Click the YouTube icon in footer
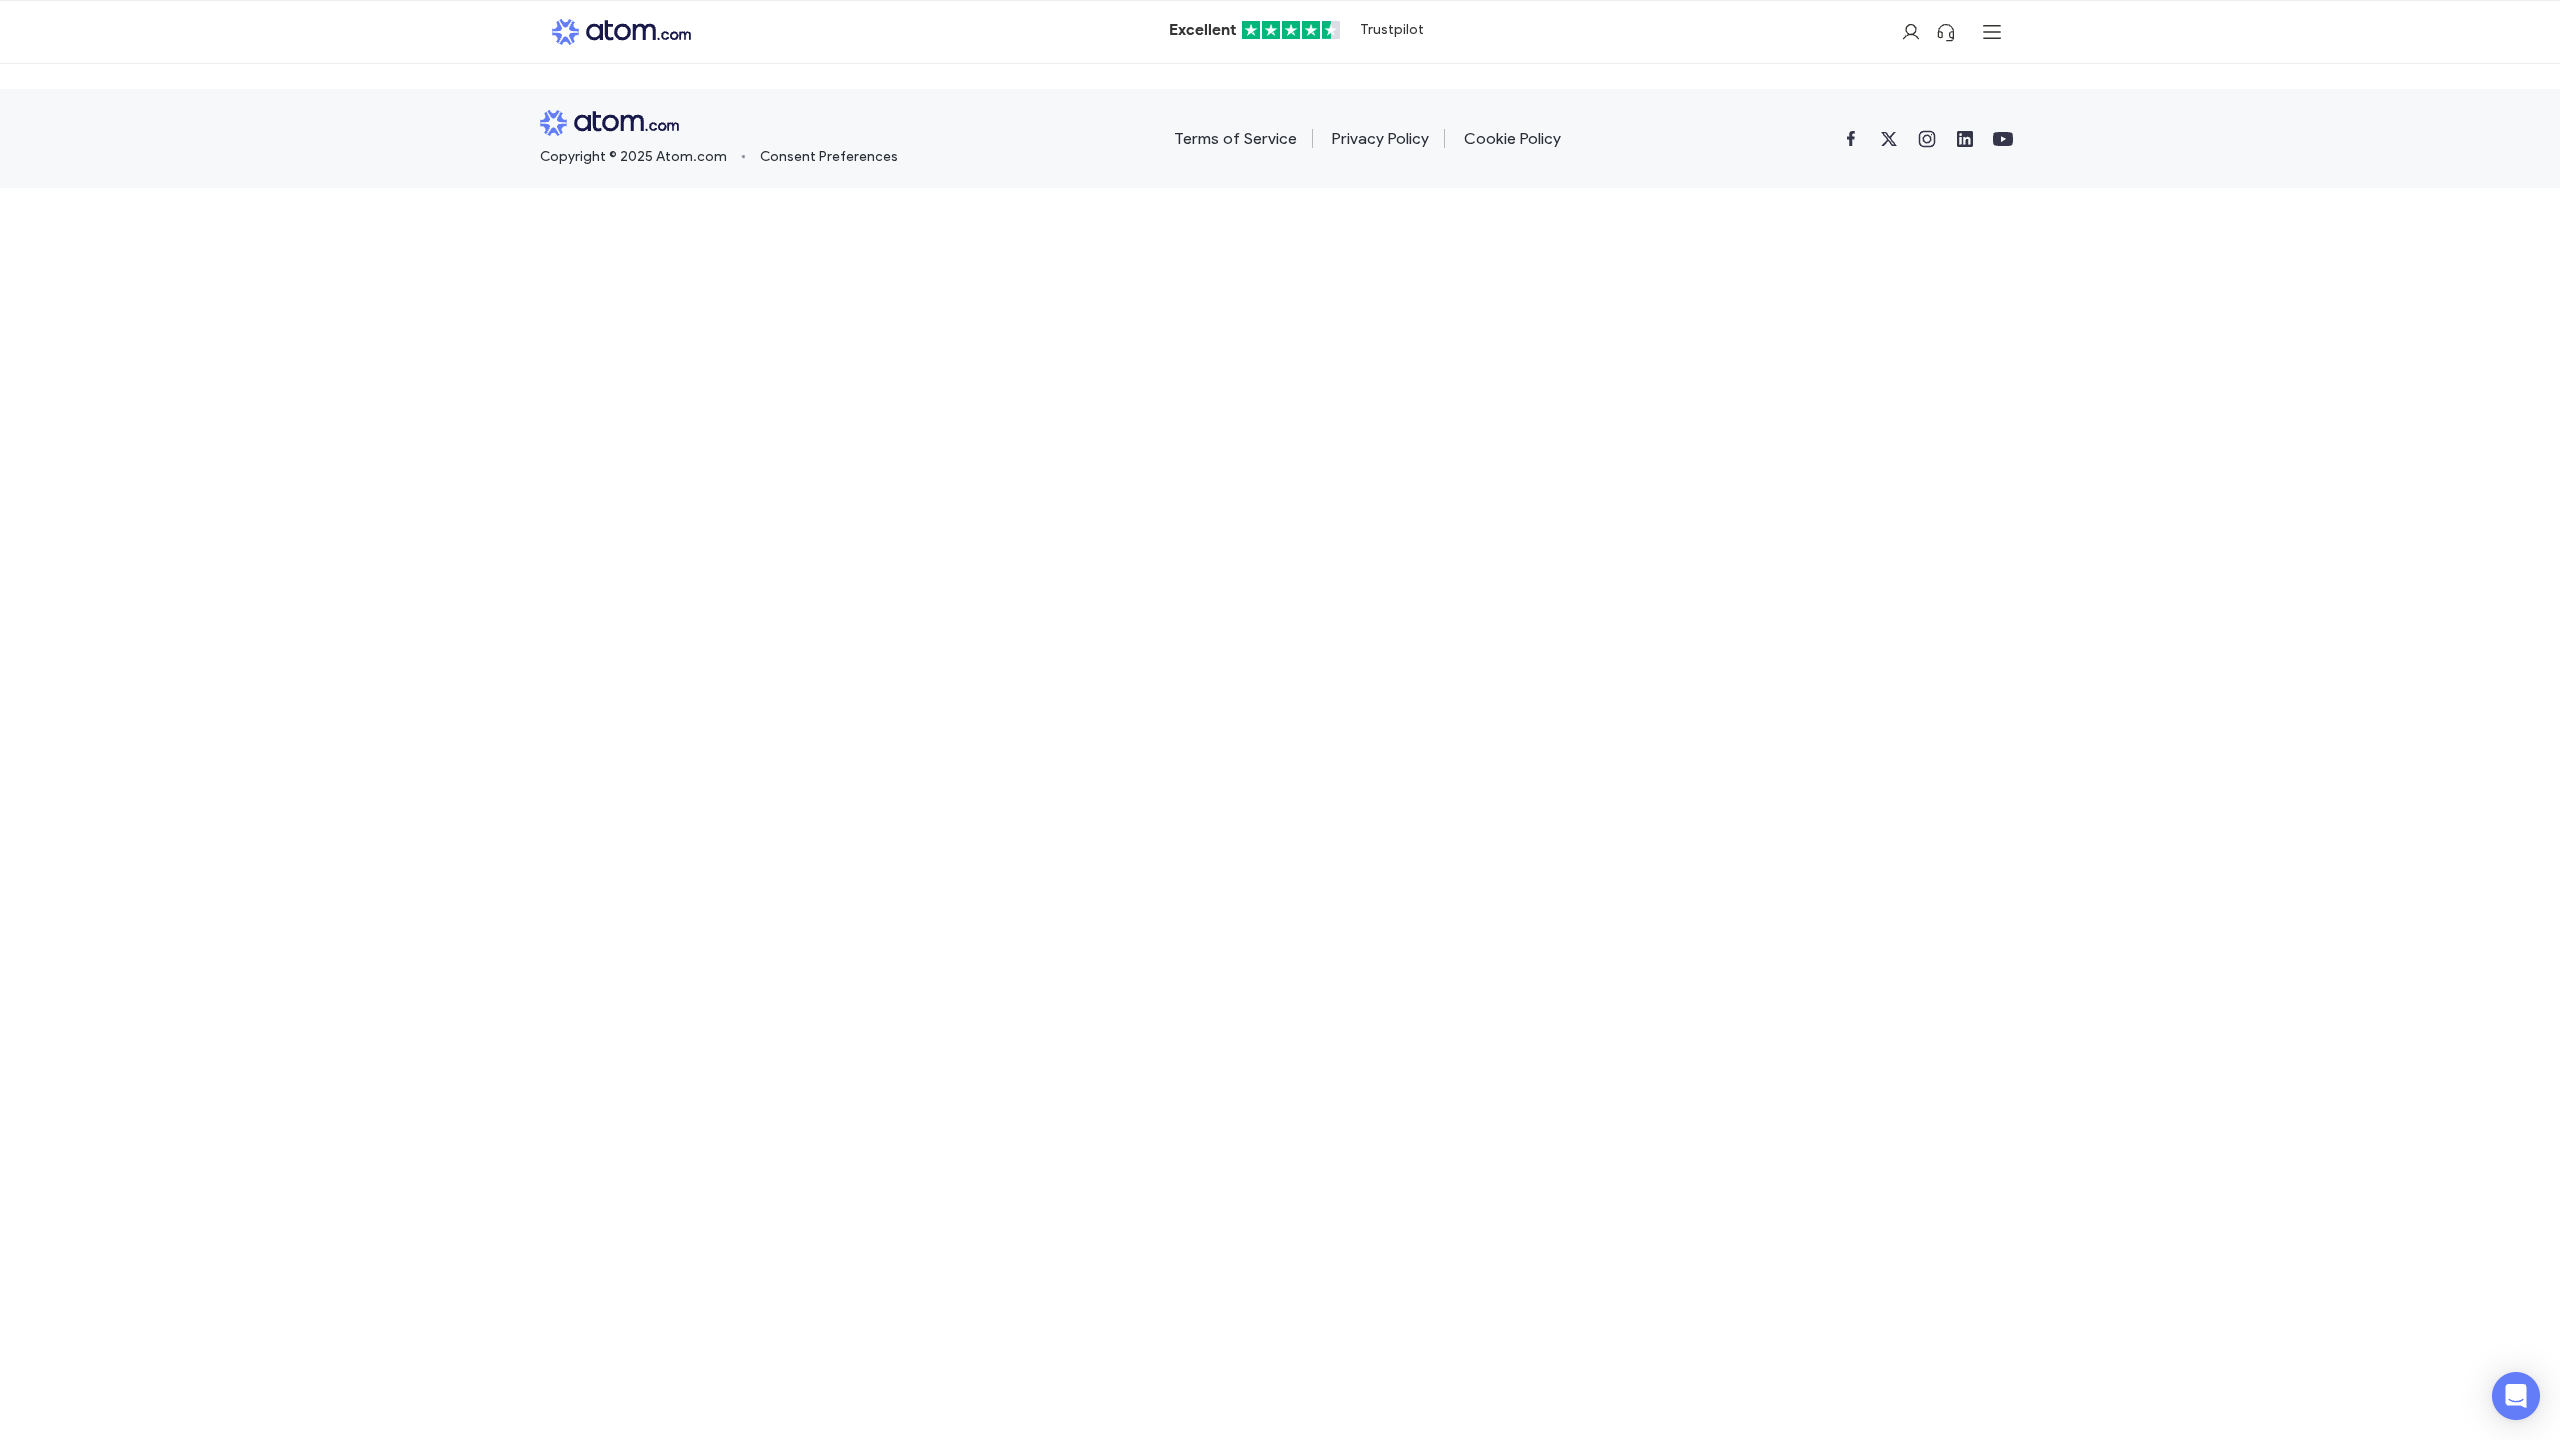The image size is (2560, 1440). (x=2003, y=139)
